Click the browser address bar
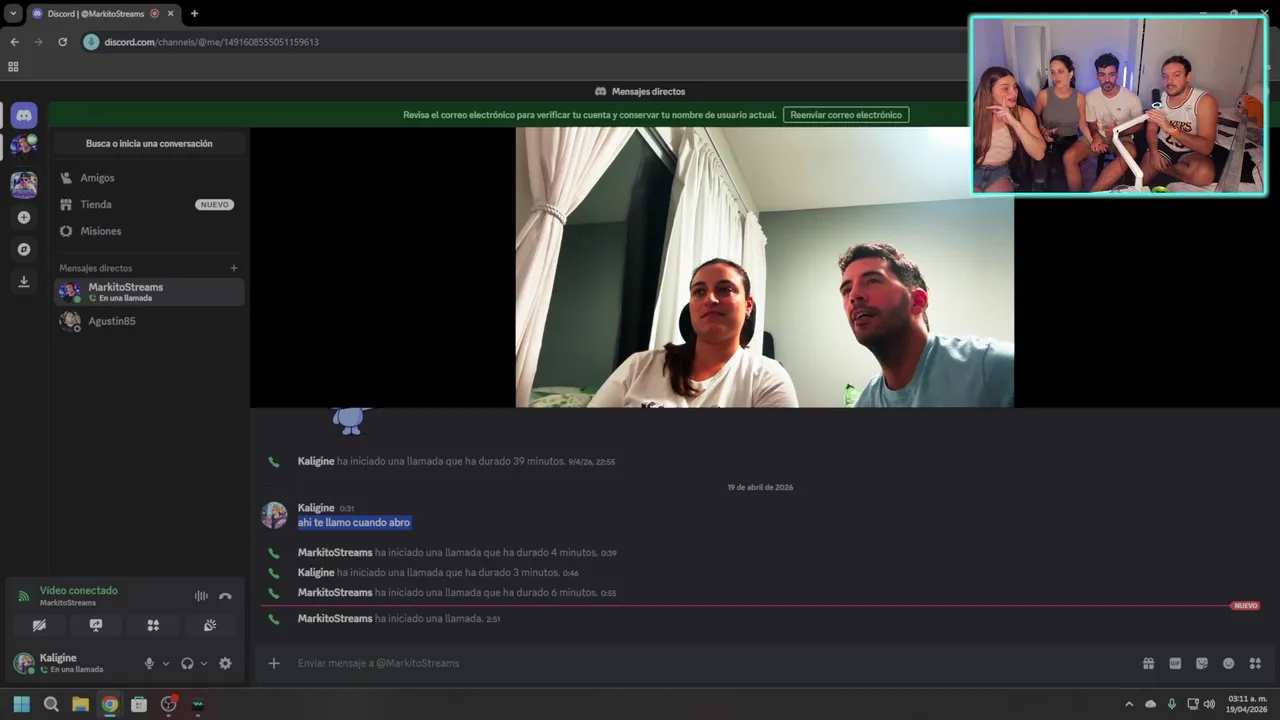 520,42
